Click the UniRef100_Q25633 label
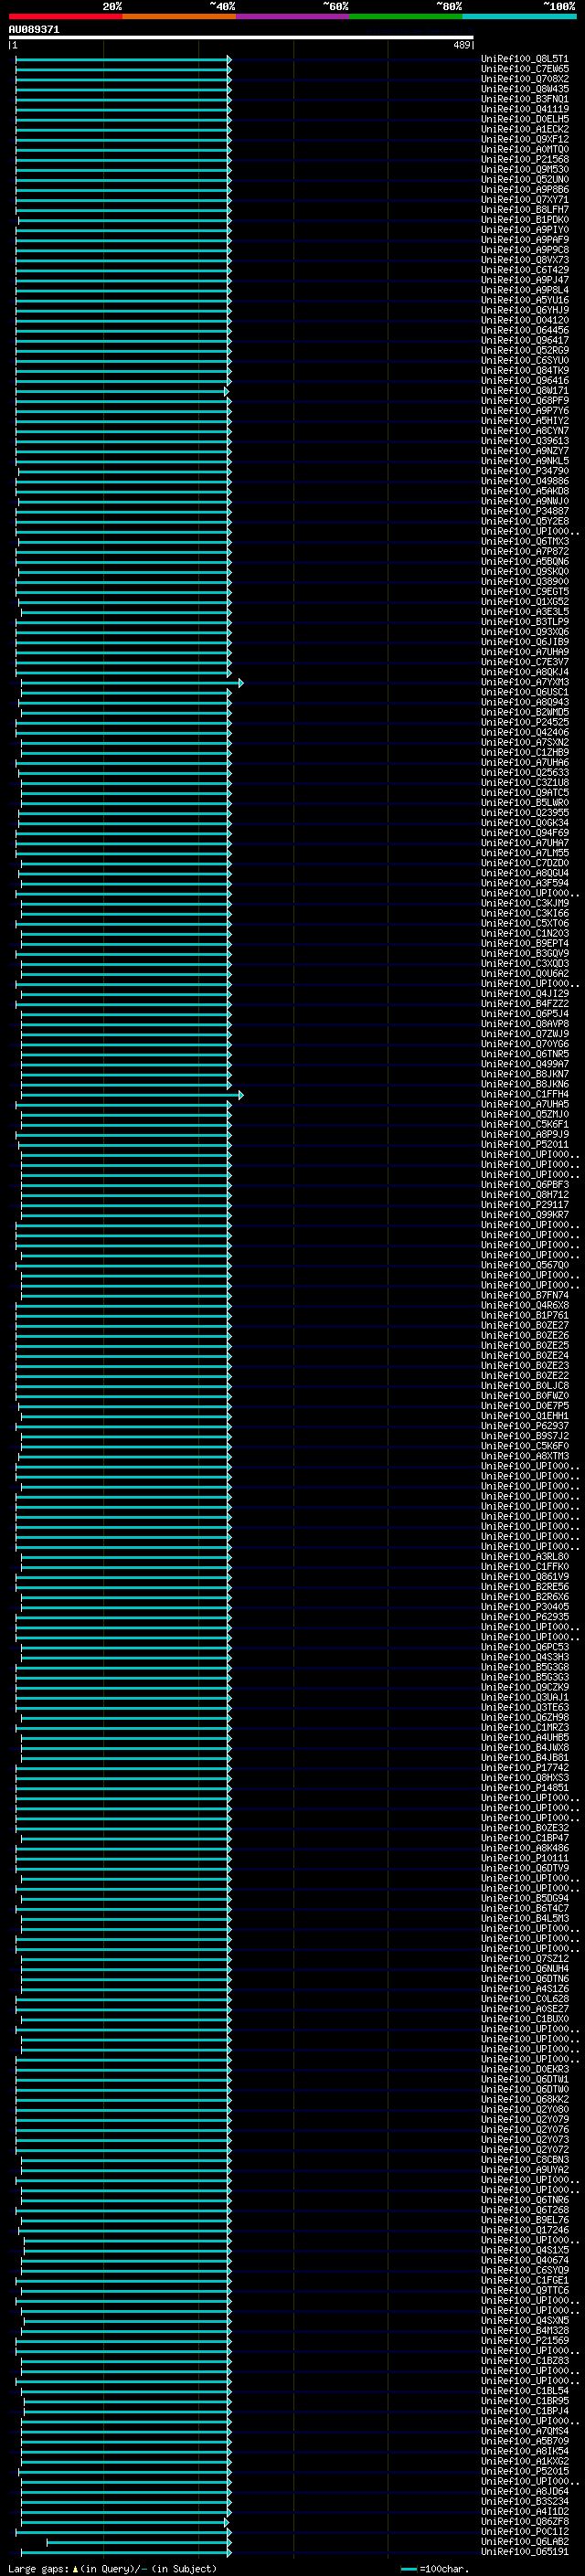 pyautogui.click(x=524, y=773)
